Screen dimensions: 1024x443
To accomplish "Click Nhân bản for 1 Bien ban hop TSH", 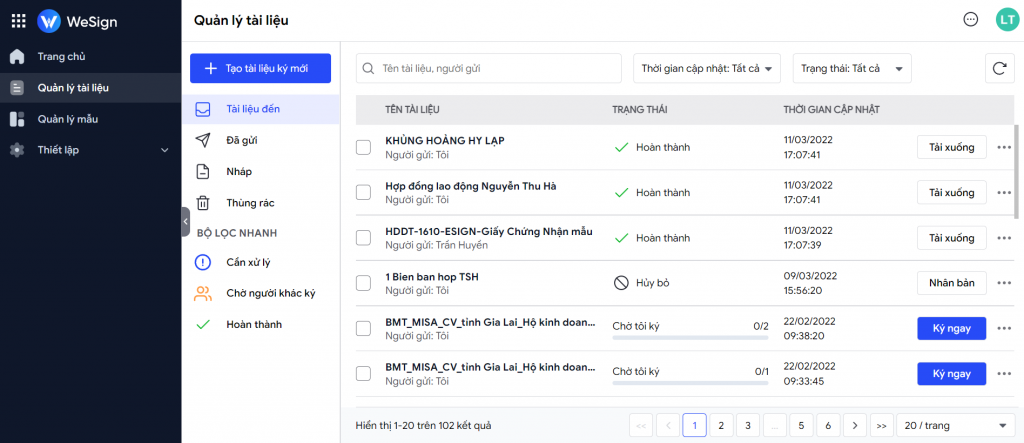I will coord(952,283).
